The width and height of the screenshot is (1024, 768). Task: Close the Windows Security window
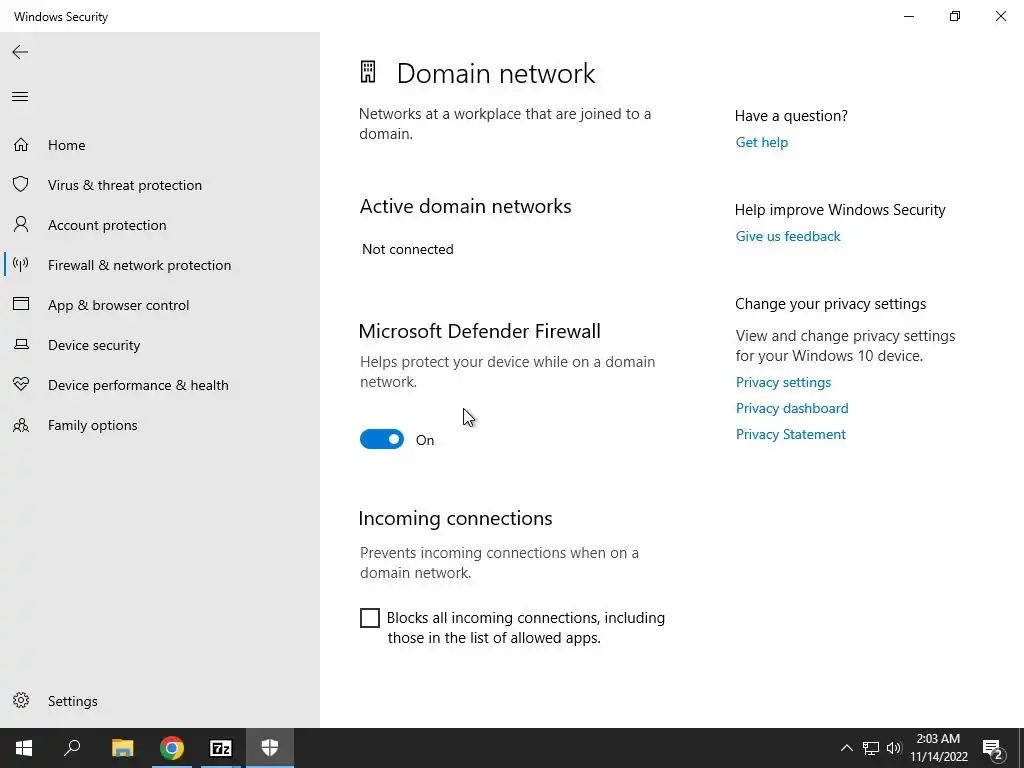click(x=1000, y=16)
